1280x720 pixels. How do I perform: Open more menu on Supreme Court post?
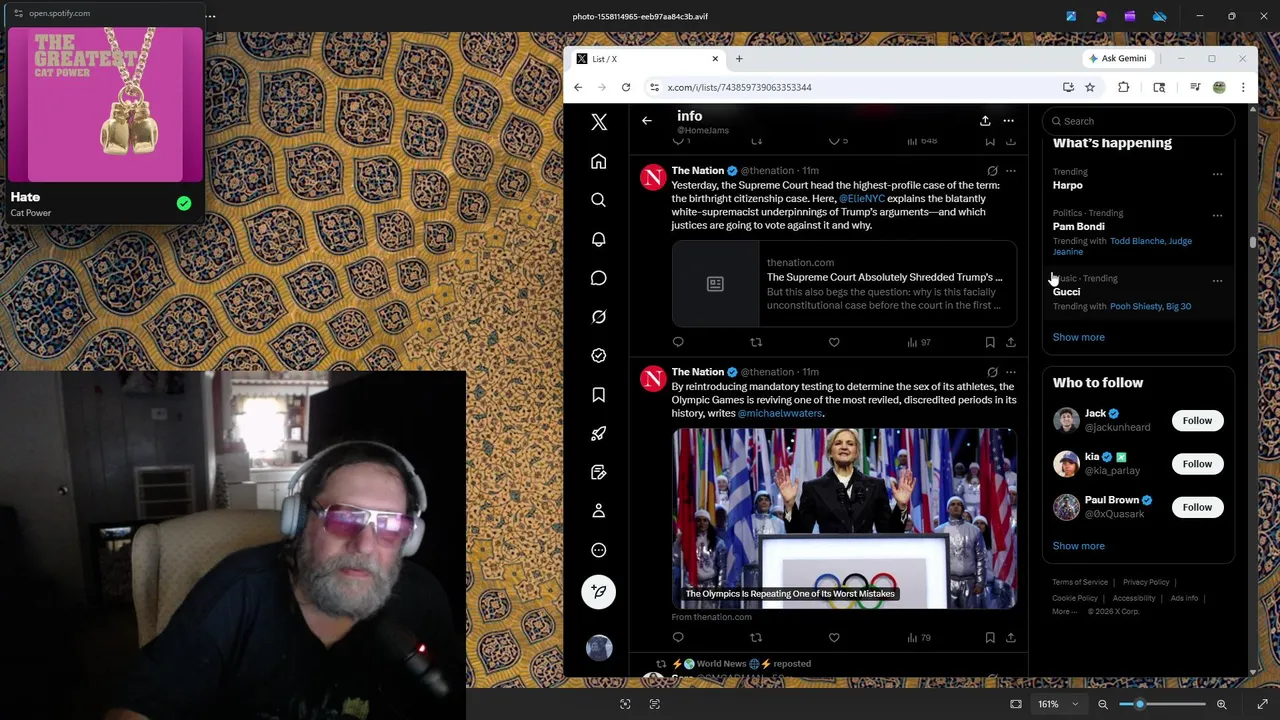click(x=1011, y=171)
